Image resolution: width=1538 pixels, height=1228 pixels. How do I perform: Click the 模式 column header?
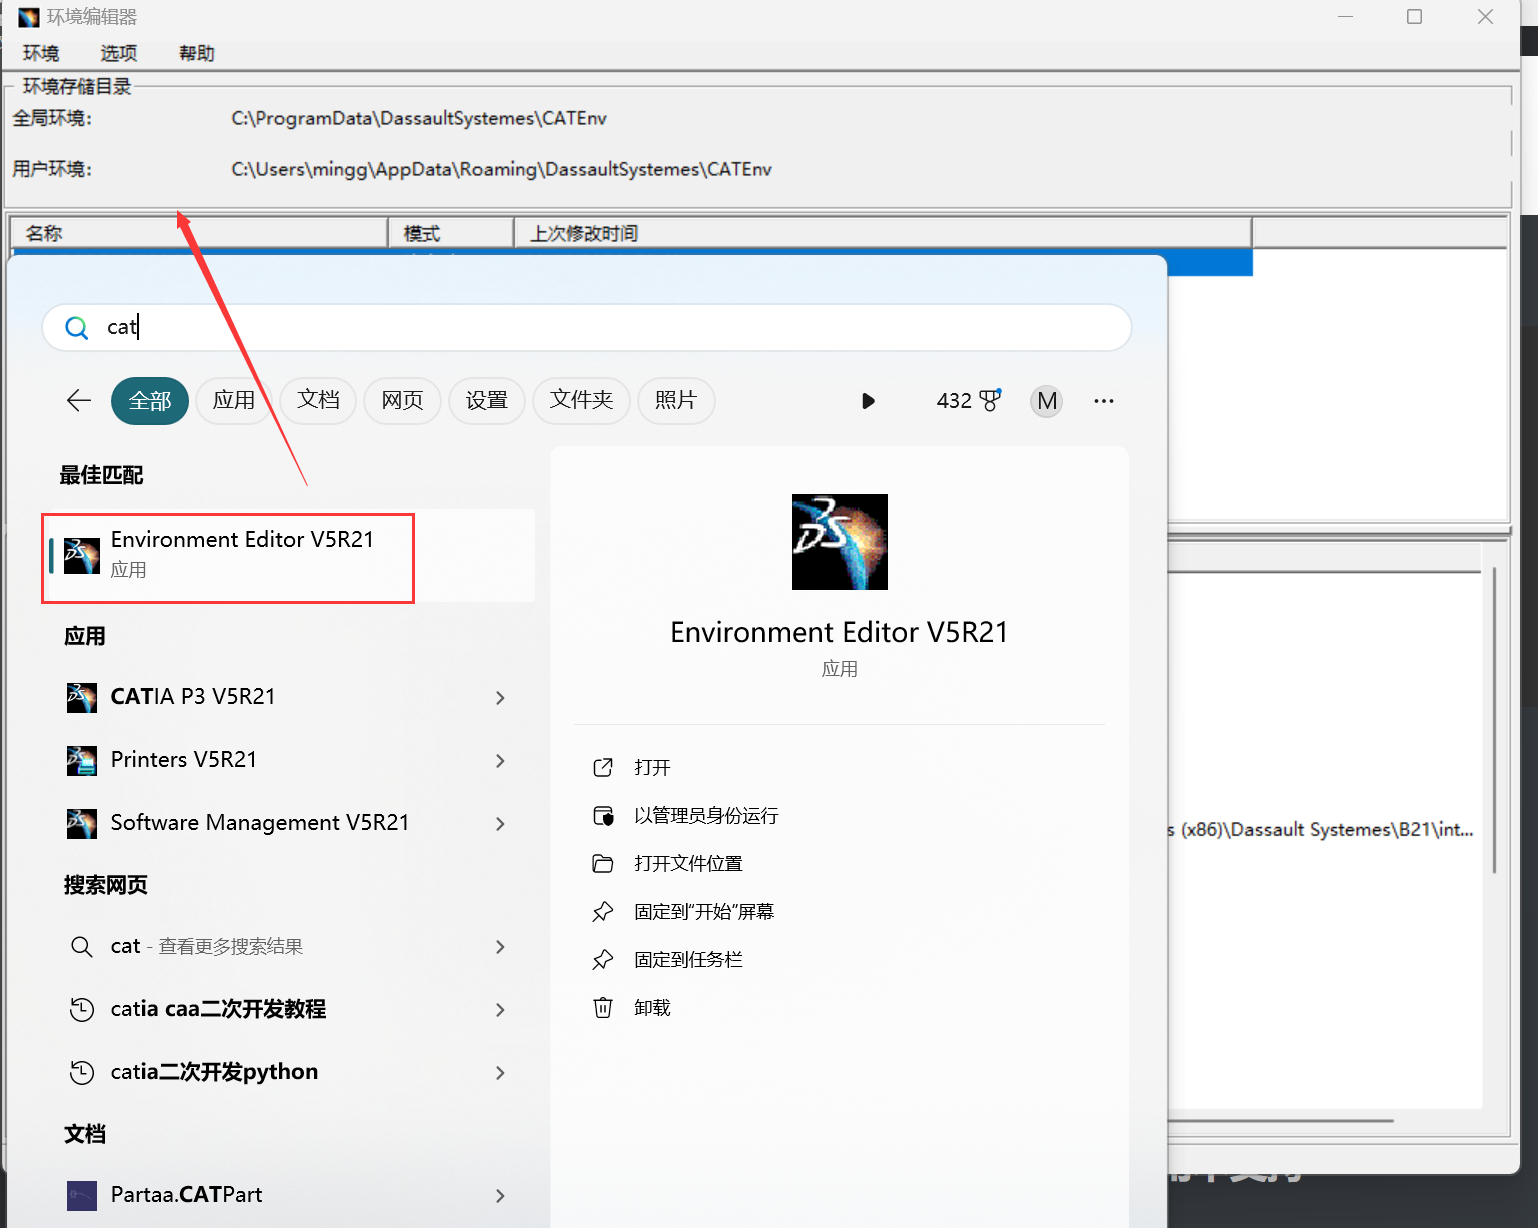(451, 233)
